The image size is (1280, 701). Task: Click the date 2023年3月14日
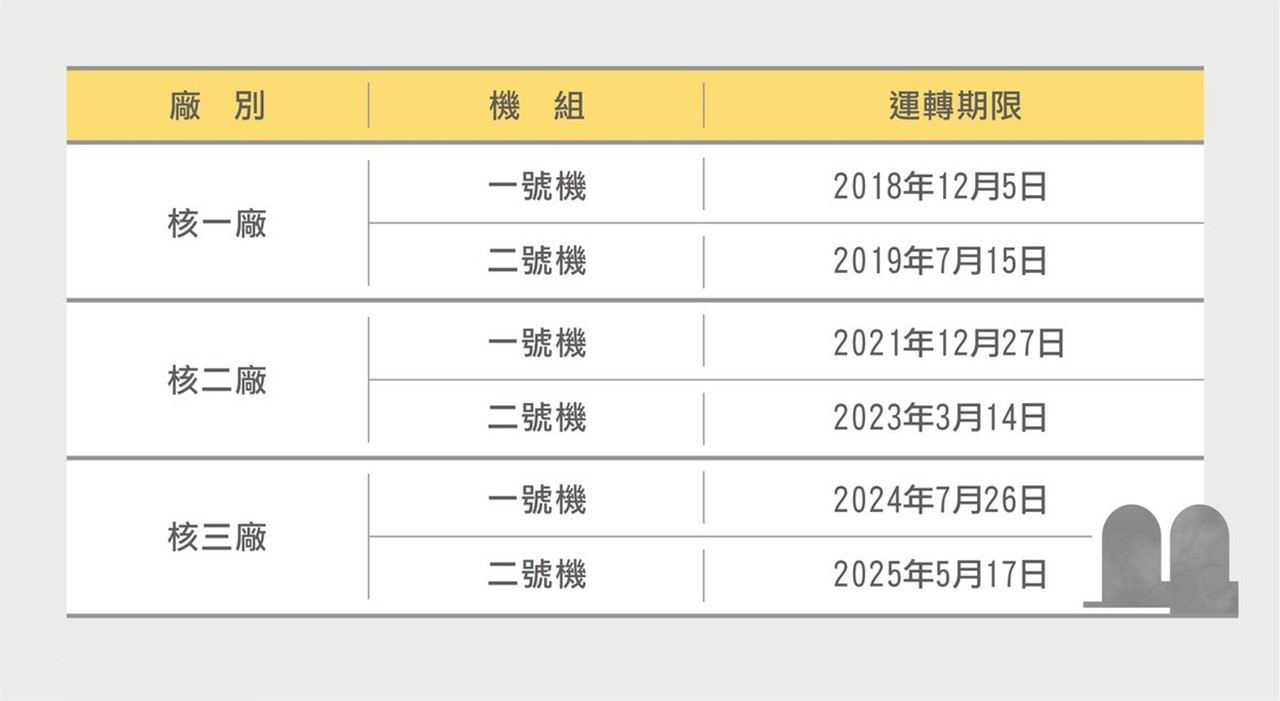[x=940, y=416]
